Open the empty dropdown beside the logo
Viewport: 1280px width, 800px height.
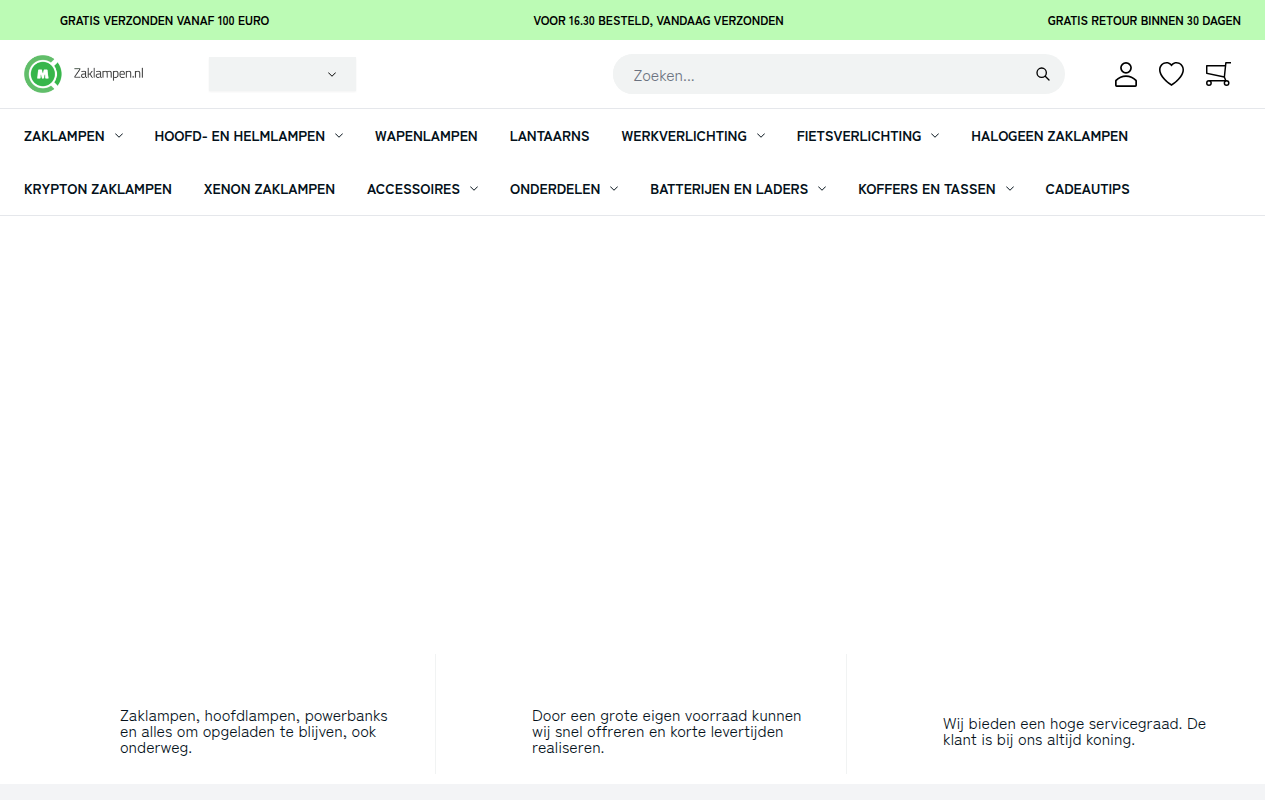pyautogui.click(x=282, y=74)
